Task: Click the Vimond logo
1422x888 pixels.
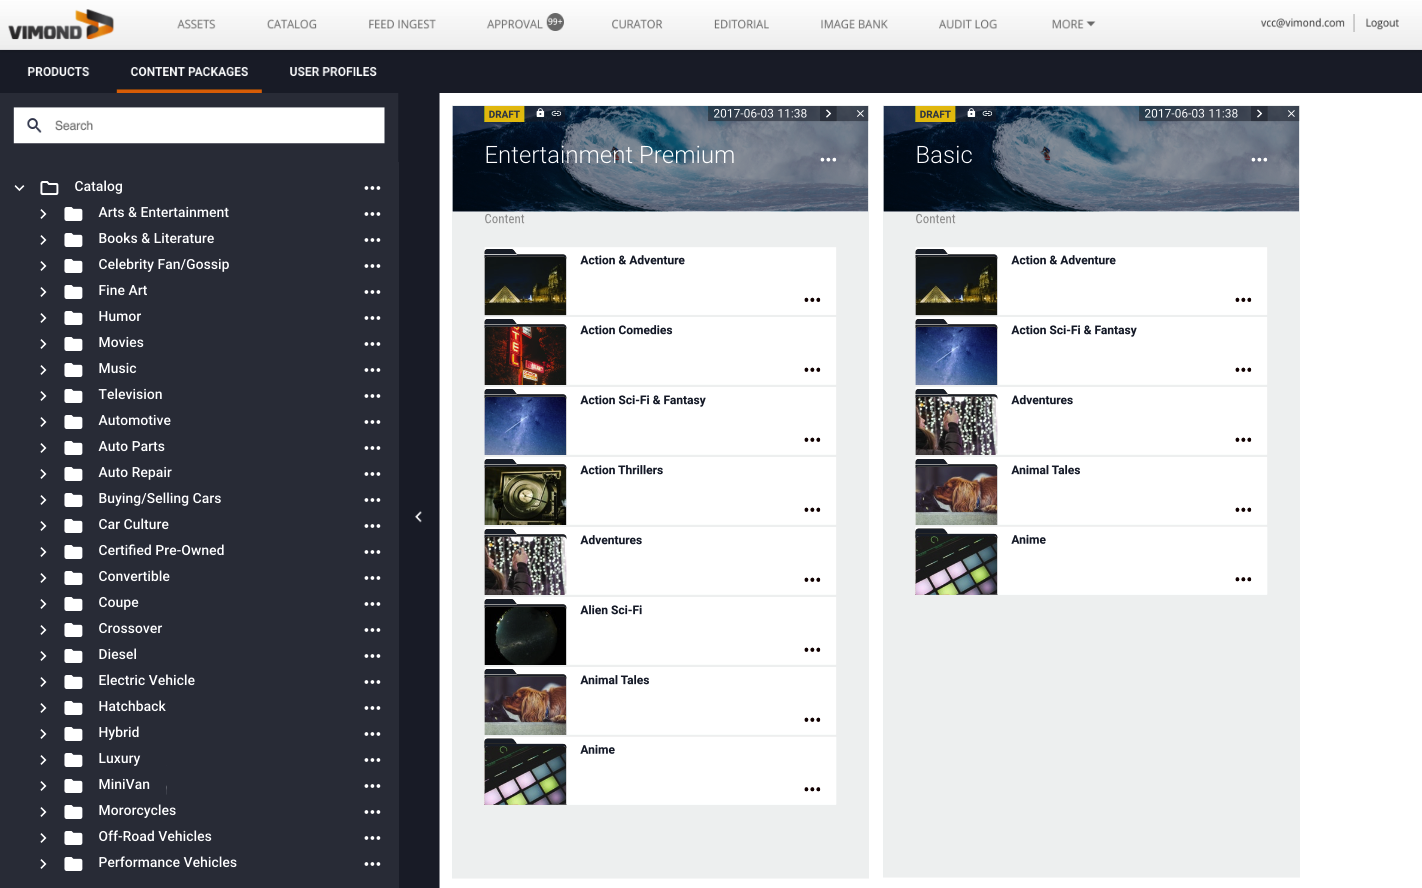Action: point(61,25)
